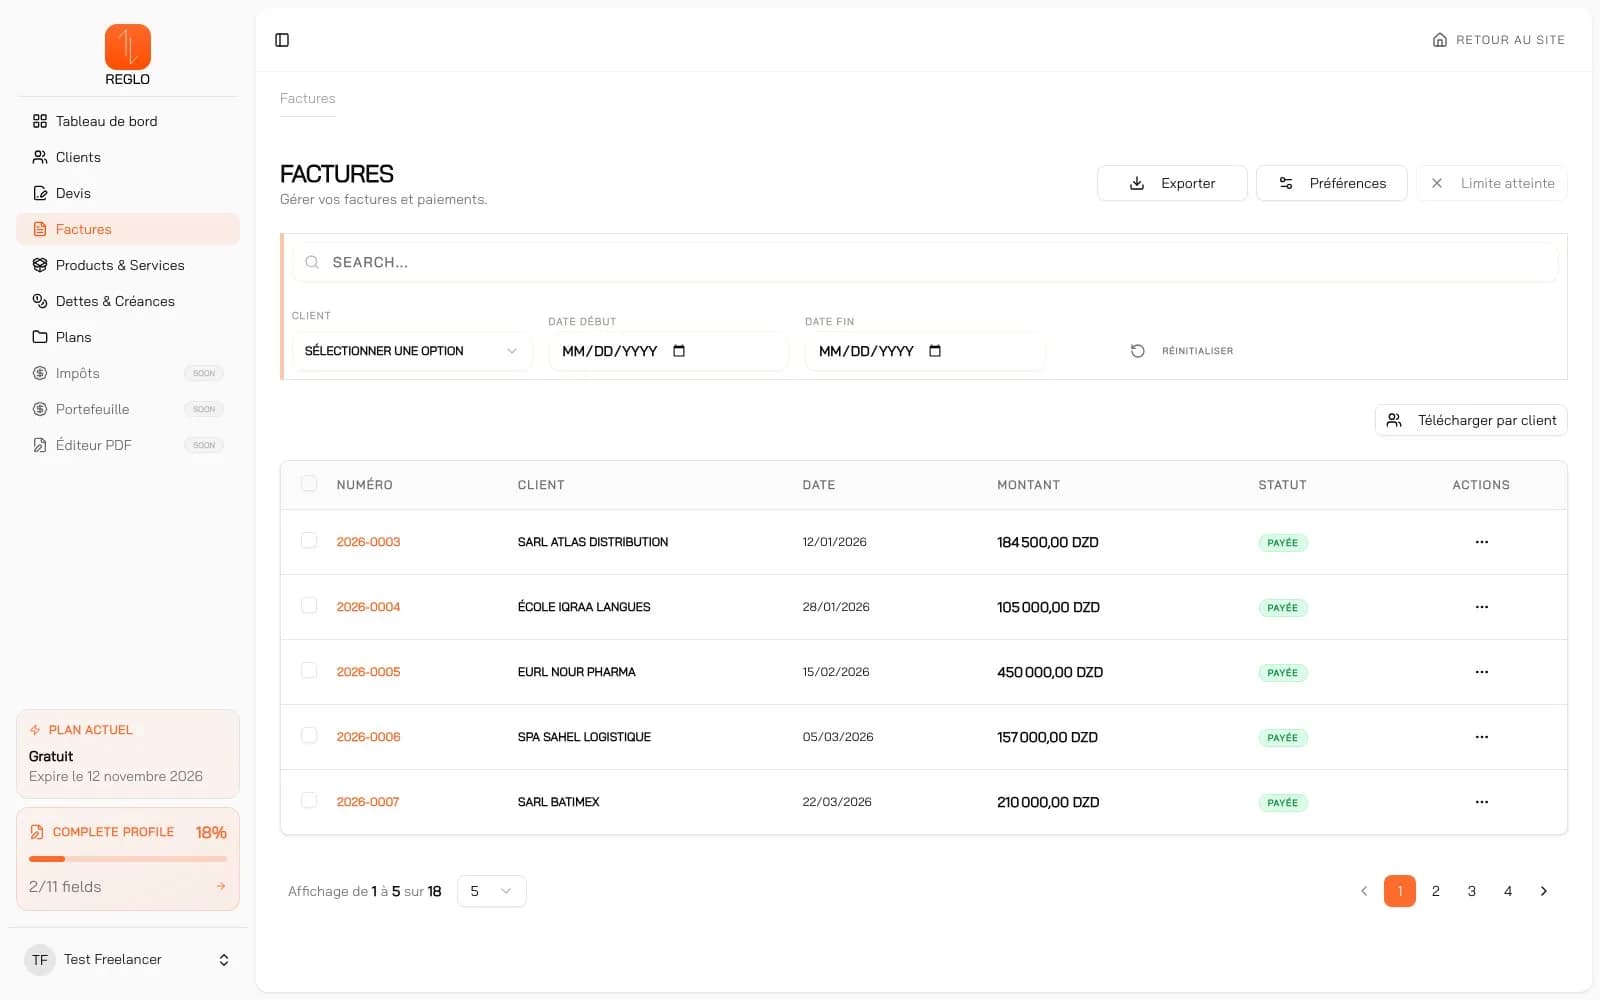Open rows-per-page dropdown showing 5
Image resolution: width=1600 pixels, height=1000 pixels.
pyautogui.click(x=492, y=891)
